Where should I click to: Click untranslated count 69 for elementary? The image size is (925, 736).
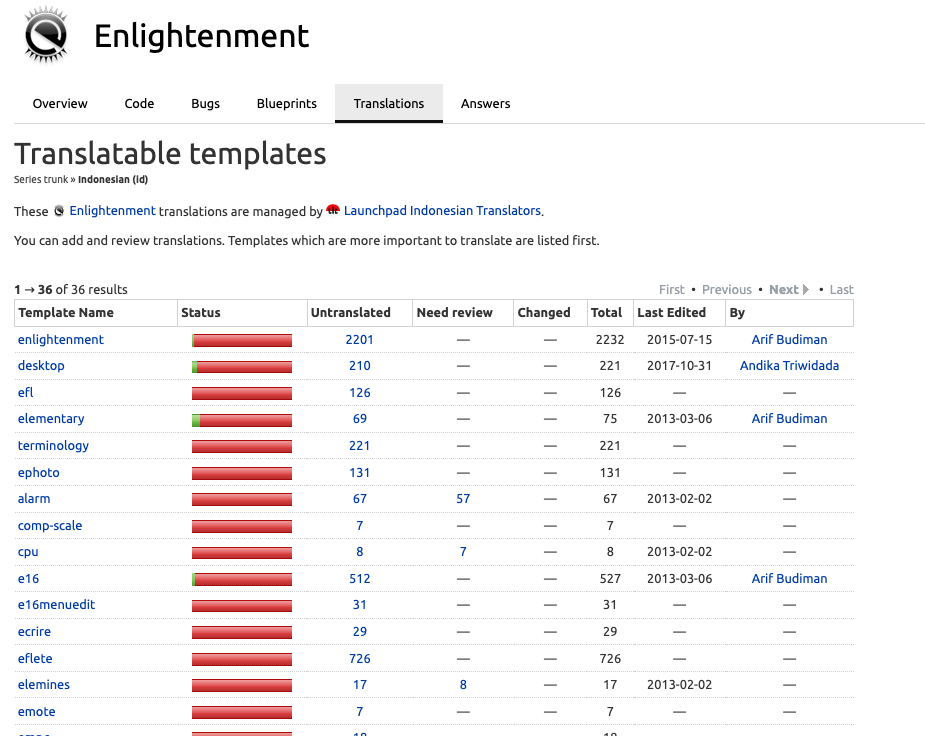point(360,419)
